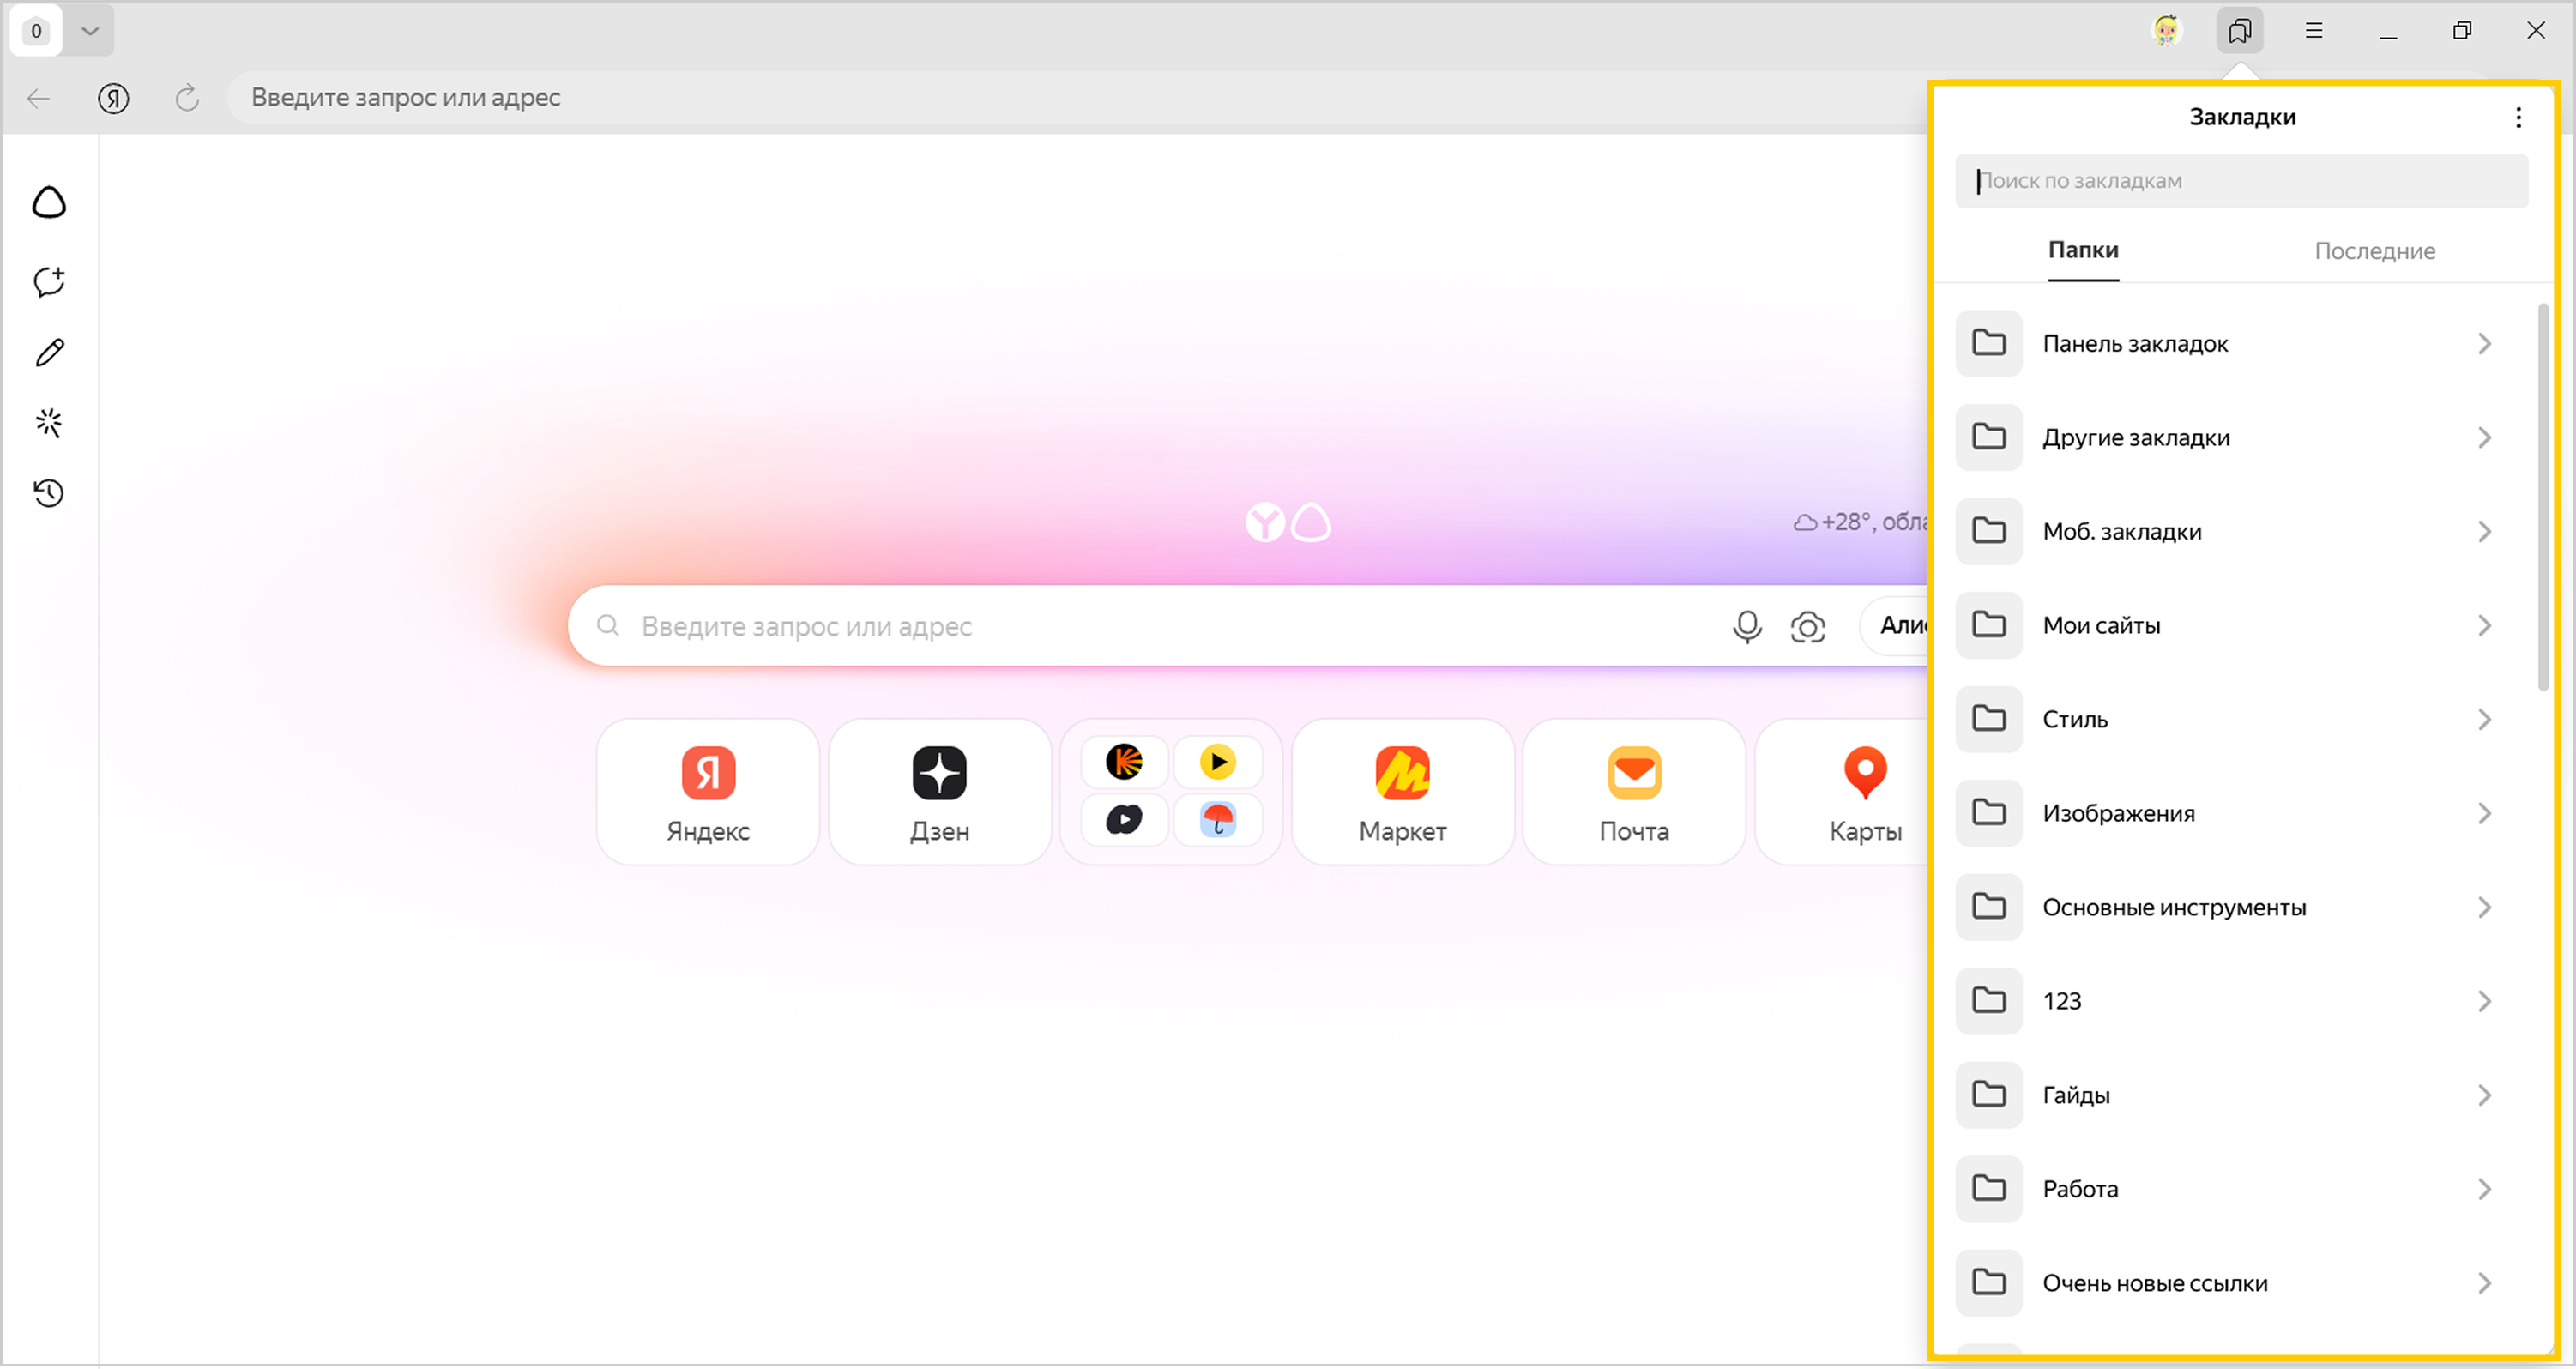Expand the 123 folder with its chevron
The width and height of the screenshot is (2576, 1369).
pyautogui.click(x=2485, y=1002)
